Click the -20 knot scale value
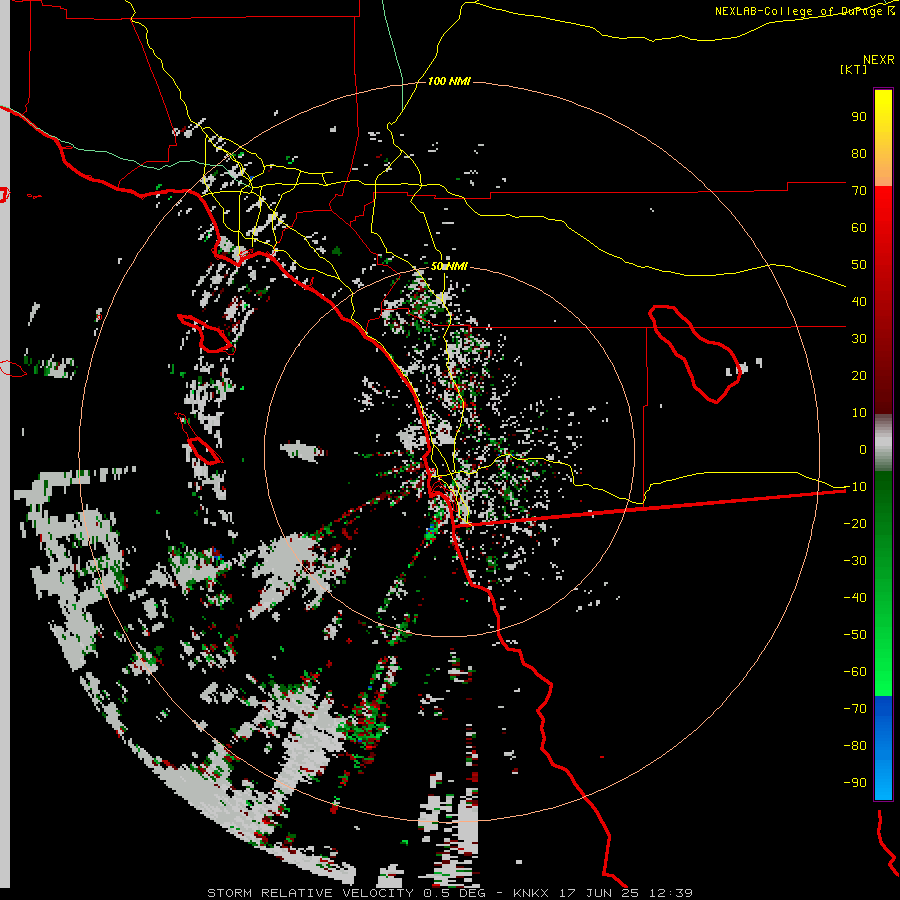Viewport: 900px width, 900px height. pos(855,524)
